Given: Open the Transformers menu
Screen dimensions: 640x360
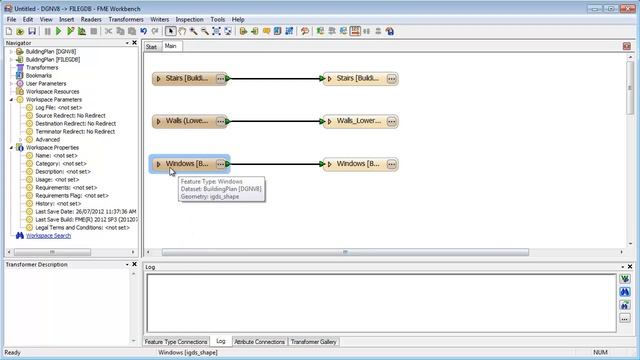Looking at the screenshot, I should pos(126,19).
